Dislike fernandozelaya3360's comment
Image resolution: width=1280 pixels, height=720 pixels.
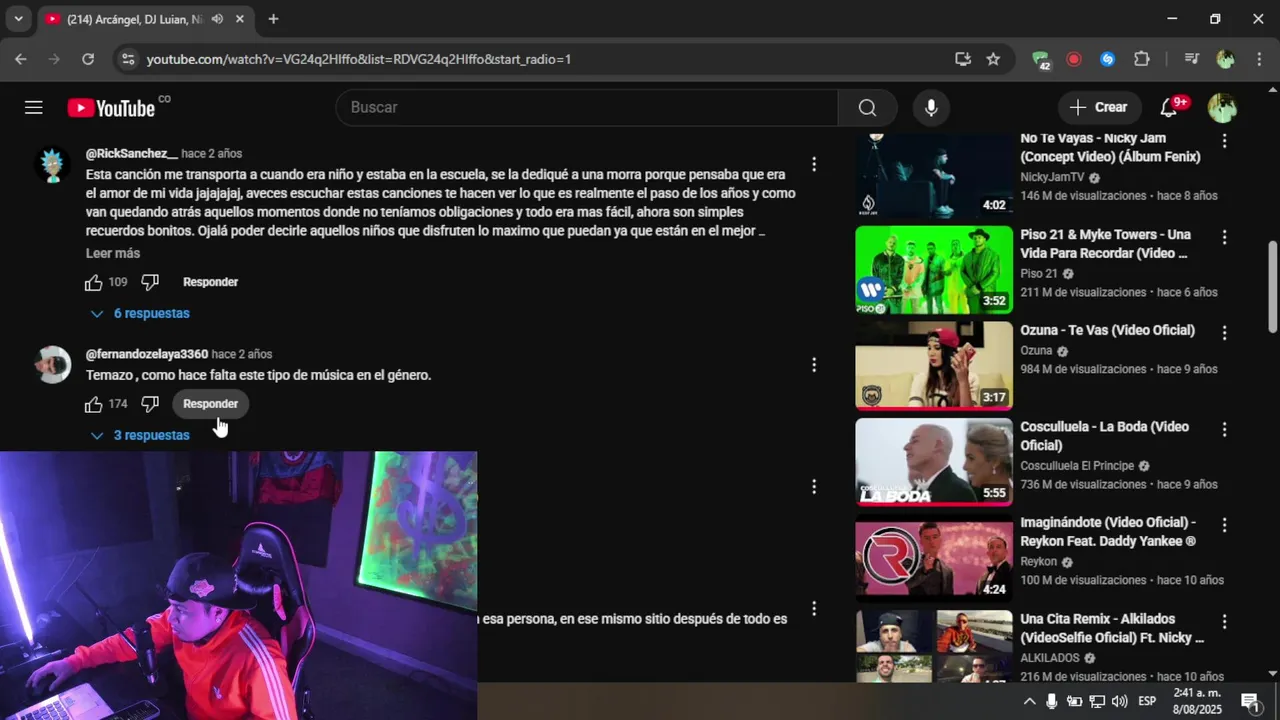pyautogui.click(x=150, y=404)
